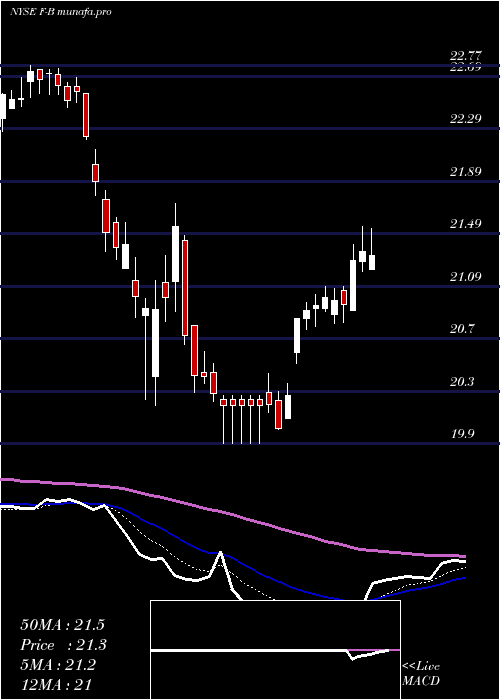Select the 20.7 price level label
This screenshot has width=500, height=700.
(x=462, y=329)
